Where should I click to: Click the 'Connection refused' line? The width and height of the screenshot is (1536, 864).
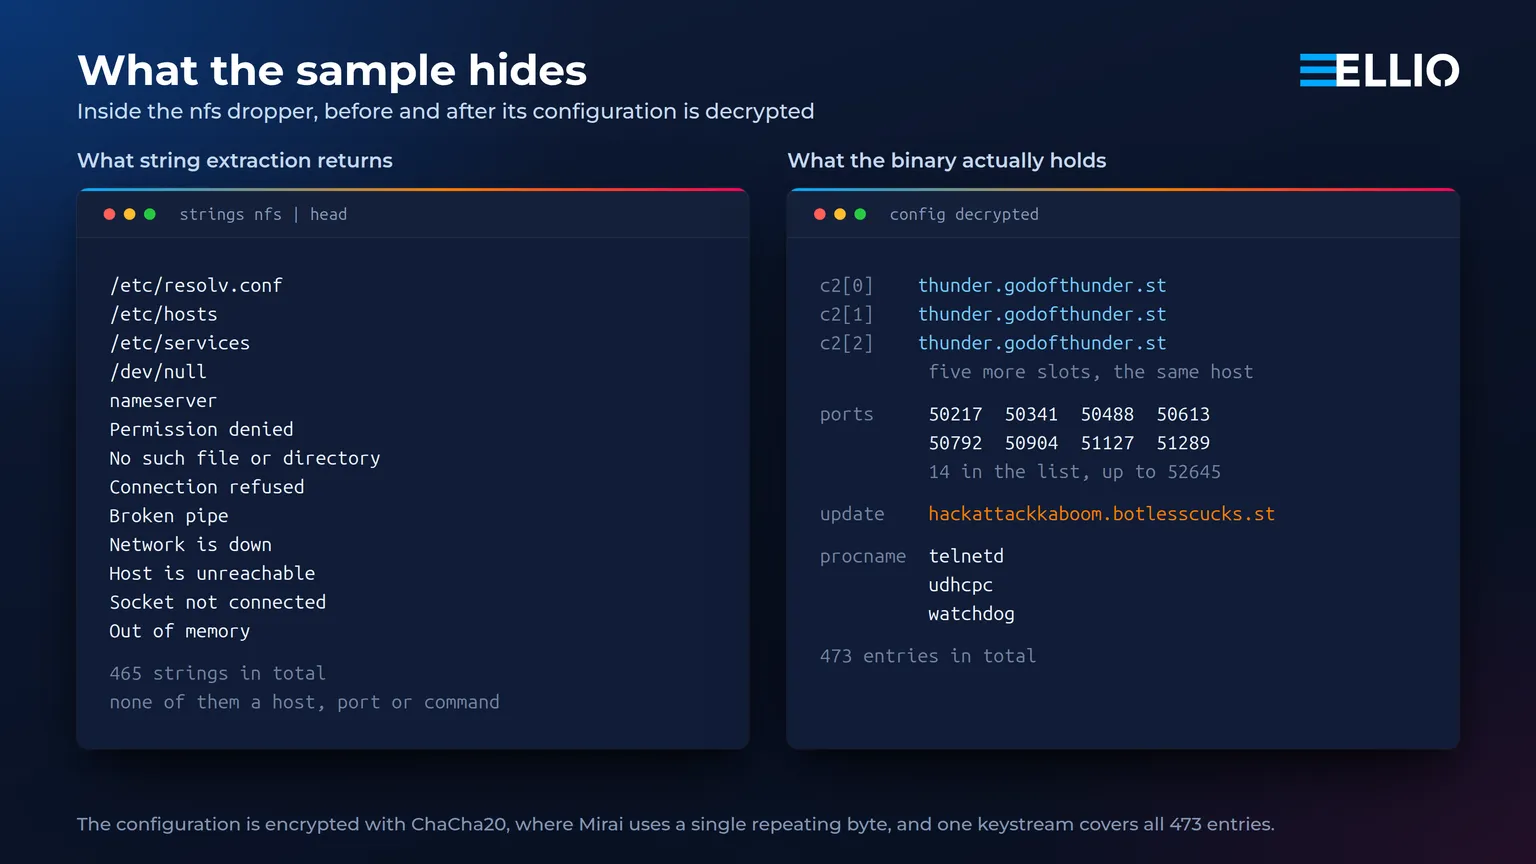(x=207, y=487)
